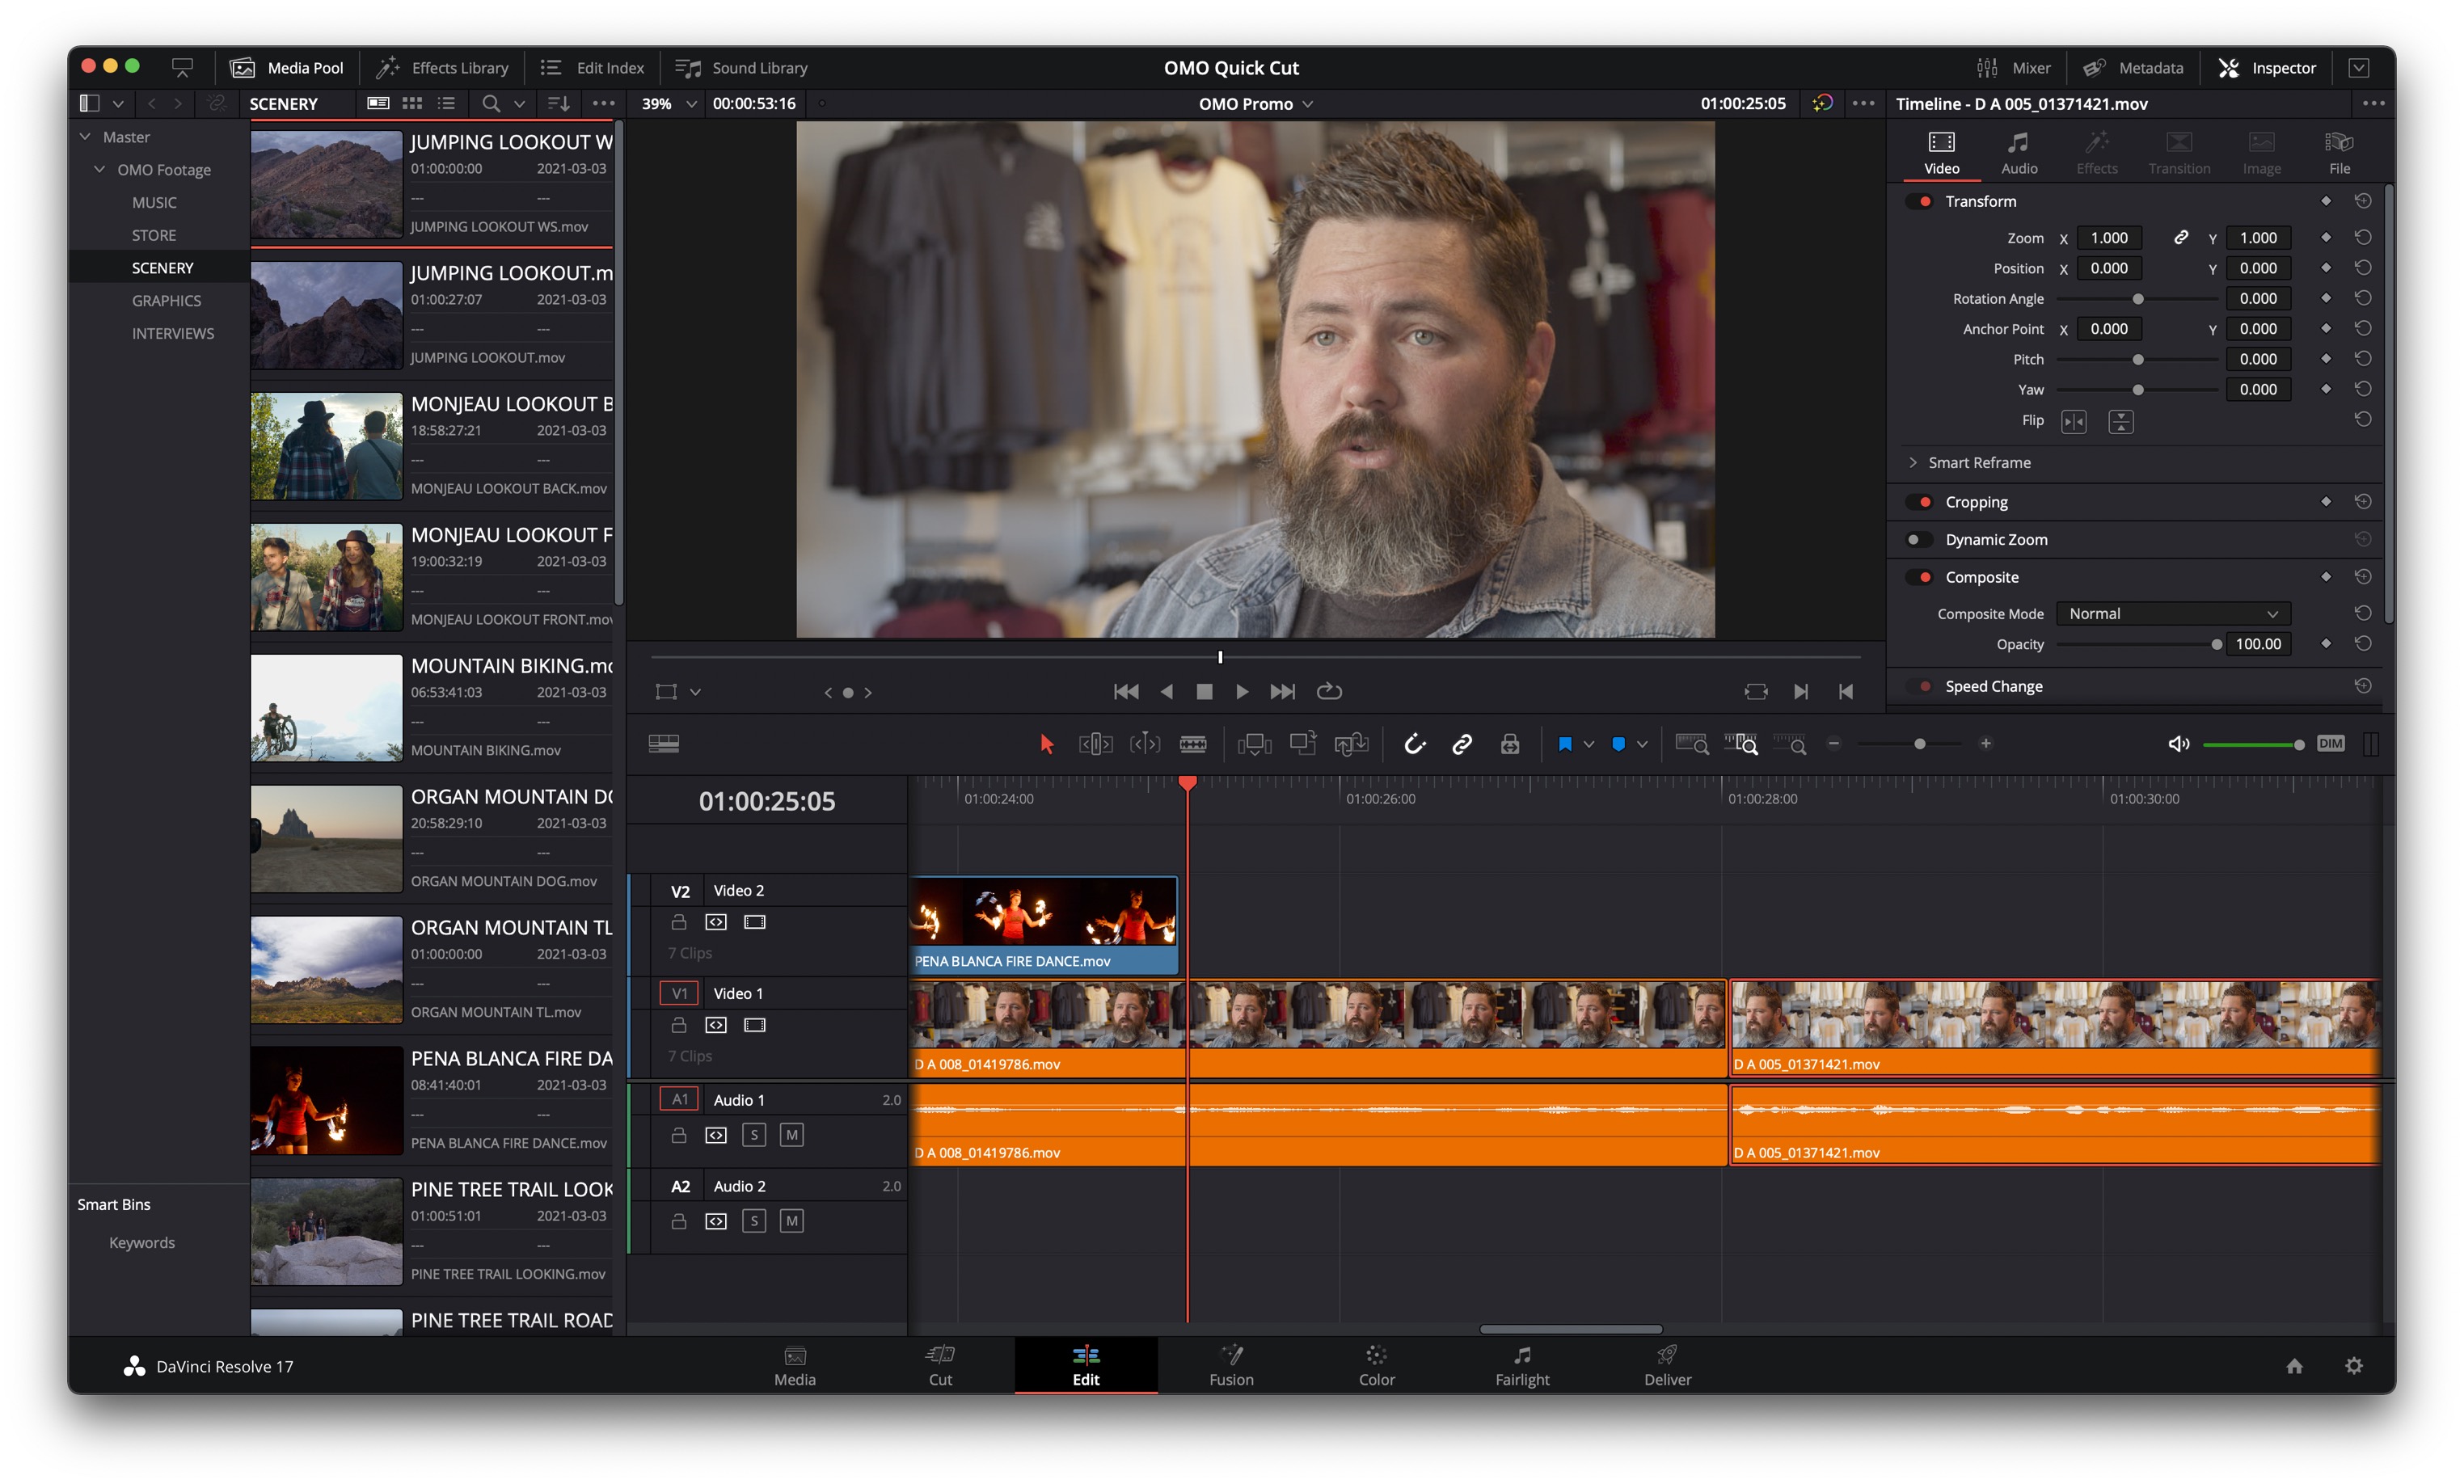Screen dimensions: 2464x1484
Task: Open the Edit Index panel
Action: point(593,68)
